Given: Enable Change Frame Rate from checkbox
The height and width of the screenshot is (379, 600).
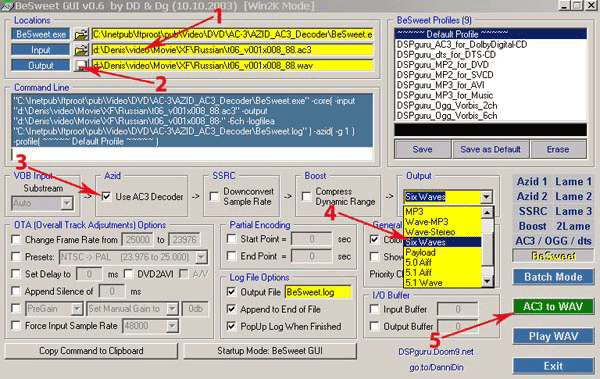Looking at the screenshot, I should point(16,240).
